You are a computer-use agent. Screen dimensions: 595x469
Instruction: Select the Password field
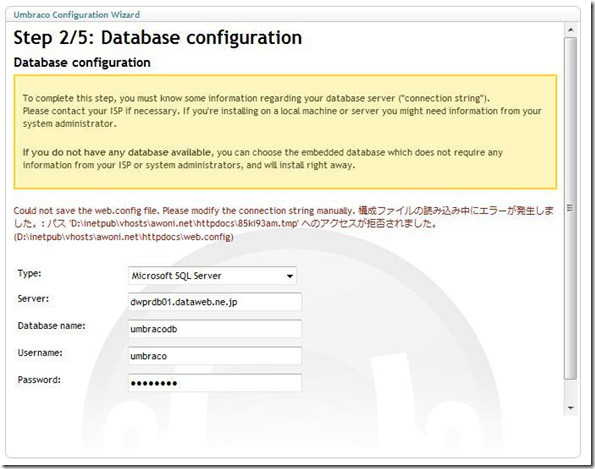215,383
